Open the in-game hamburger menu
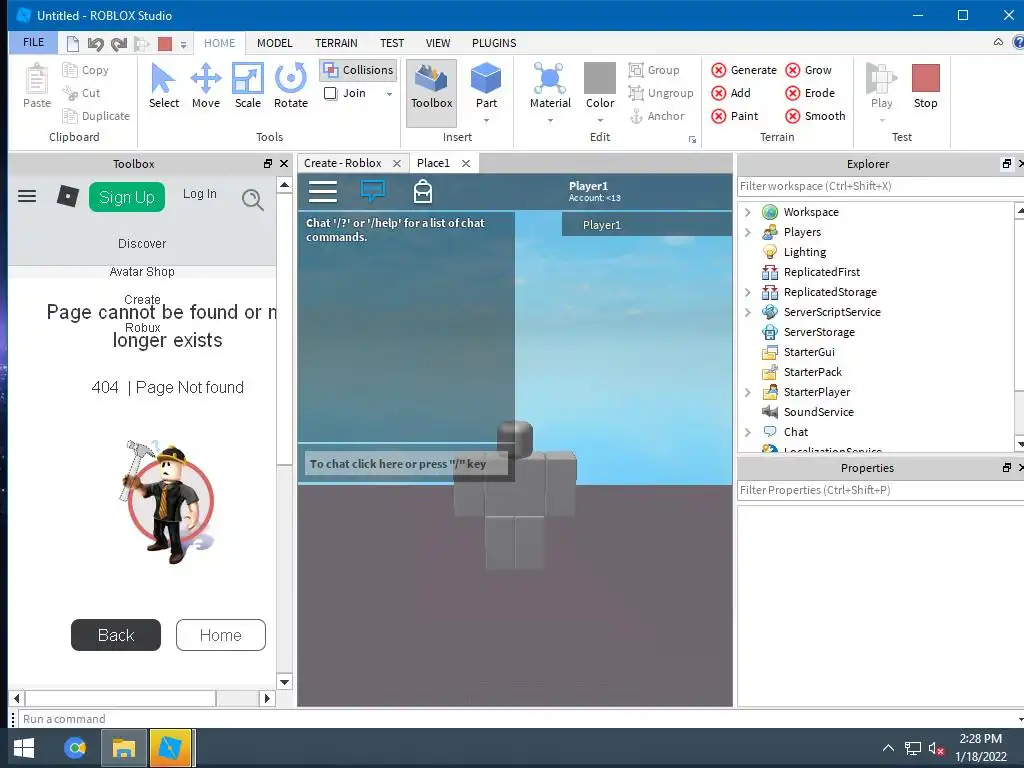1024x768 pixels. pos(323,191)
